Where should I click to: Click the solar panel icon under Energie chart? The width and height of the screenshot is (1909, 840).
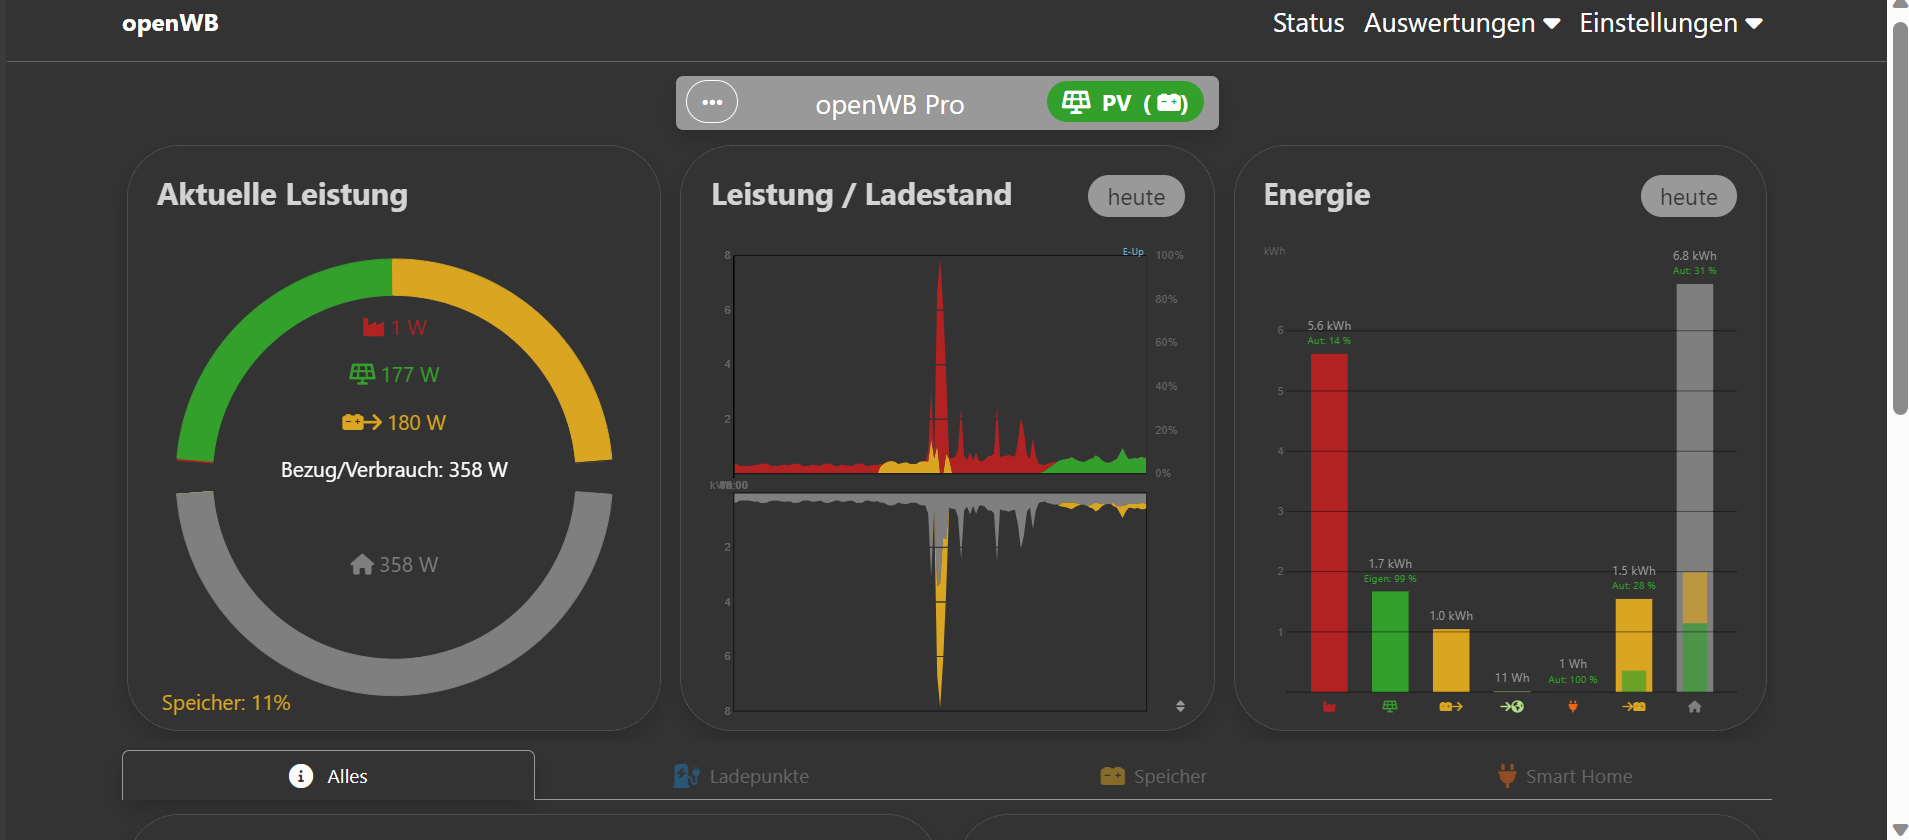tap(1390, 707)
